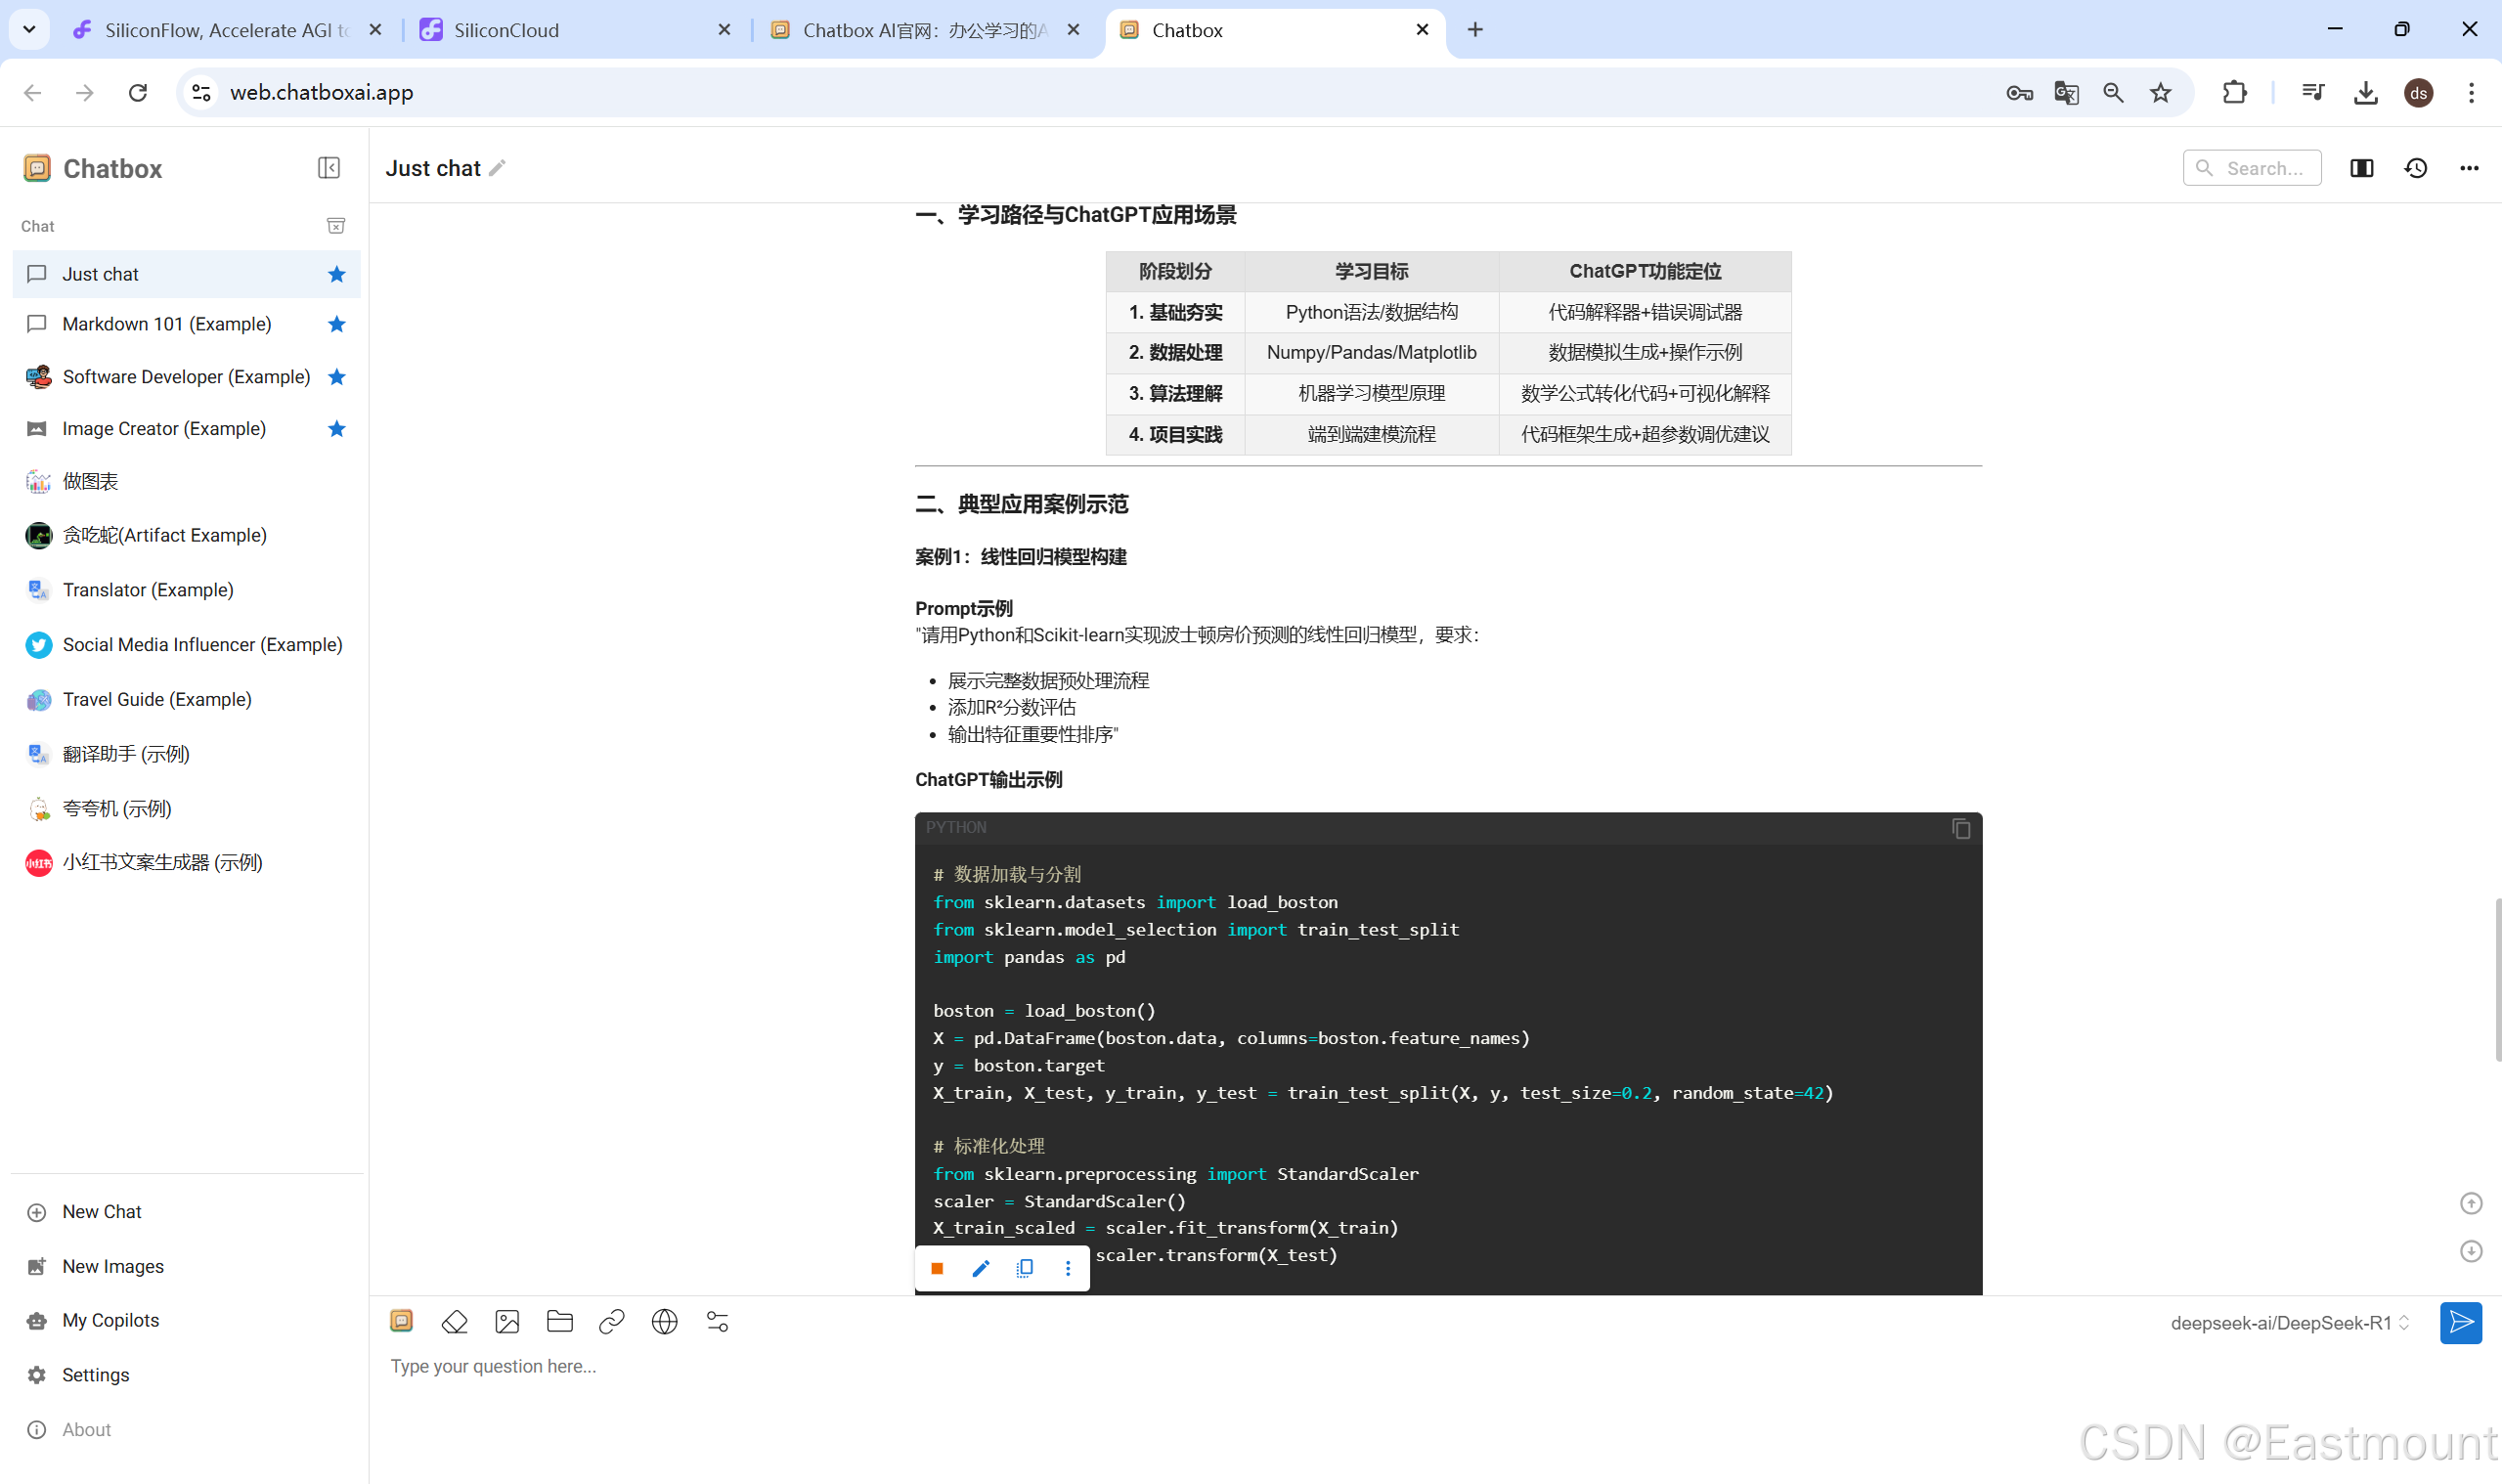Click the chat area vertical scrollbar
Viewport: 2502px width, 1484px height.
click(x=2496, y=980)
